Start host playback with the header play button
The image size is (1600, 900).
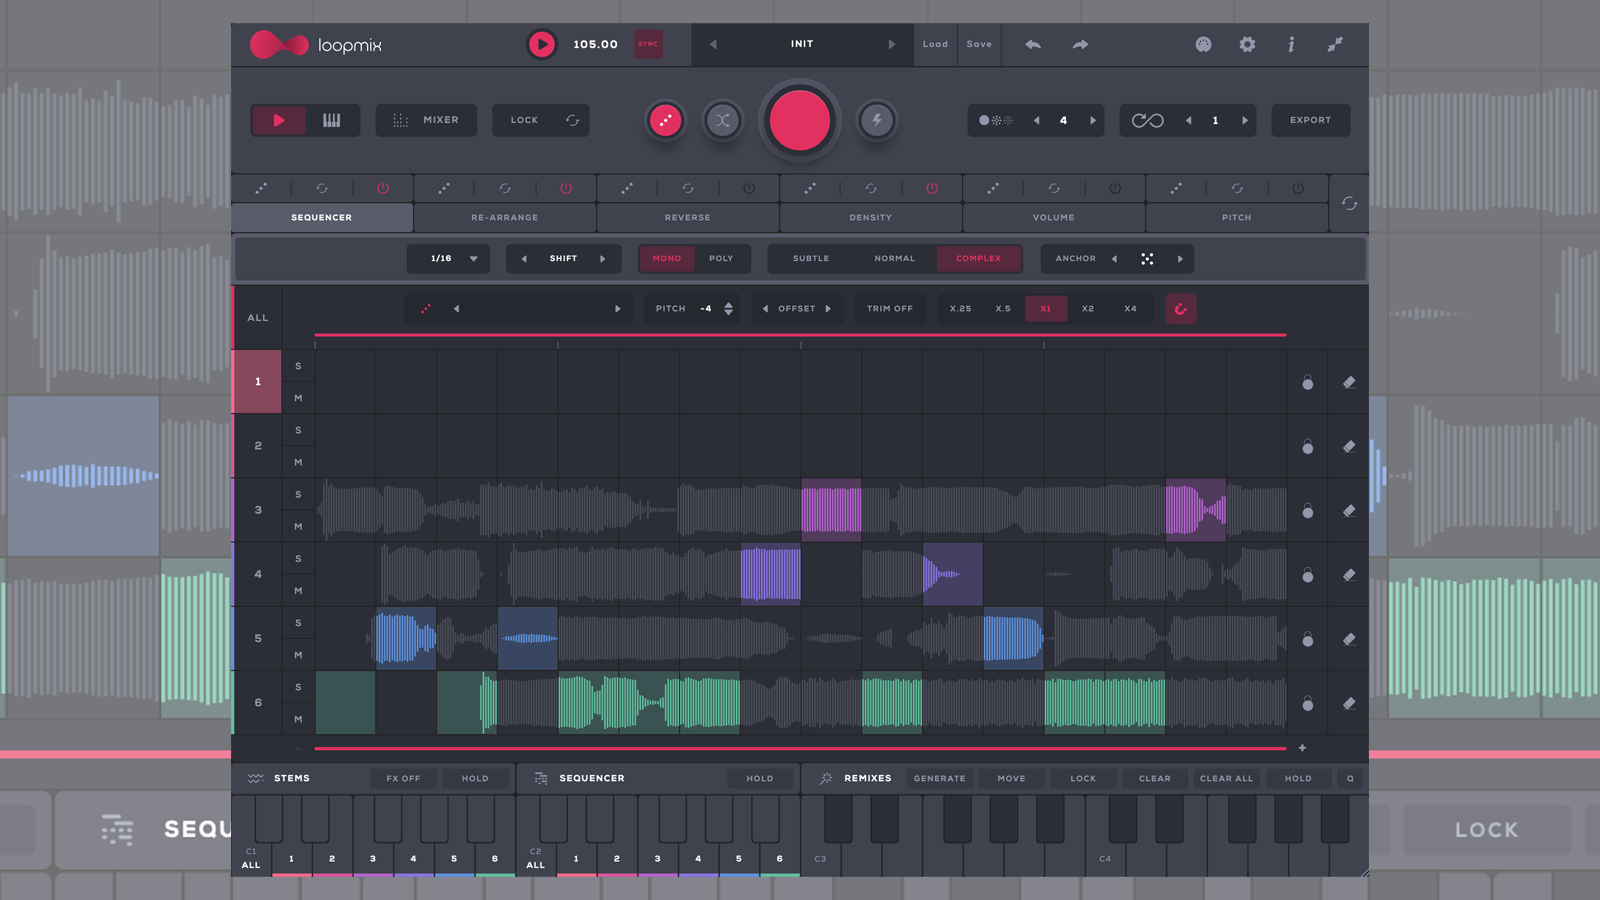[541, 44]
